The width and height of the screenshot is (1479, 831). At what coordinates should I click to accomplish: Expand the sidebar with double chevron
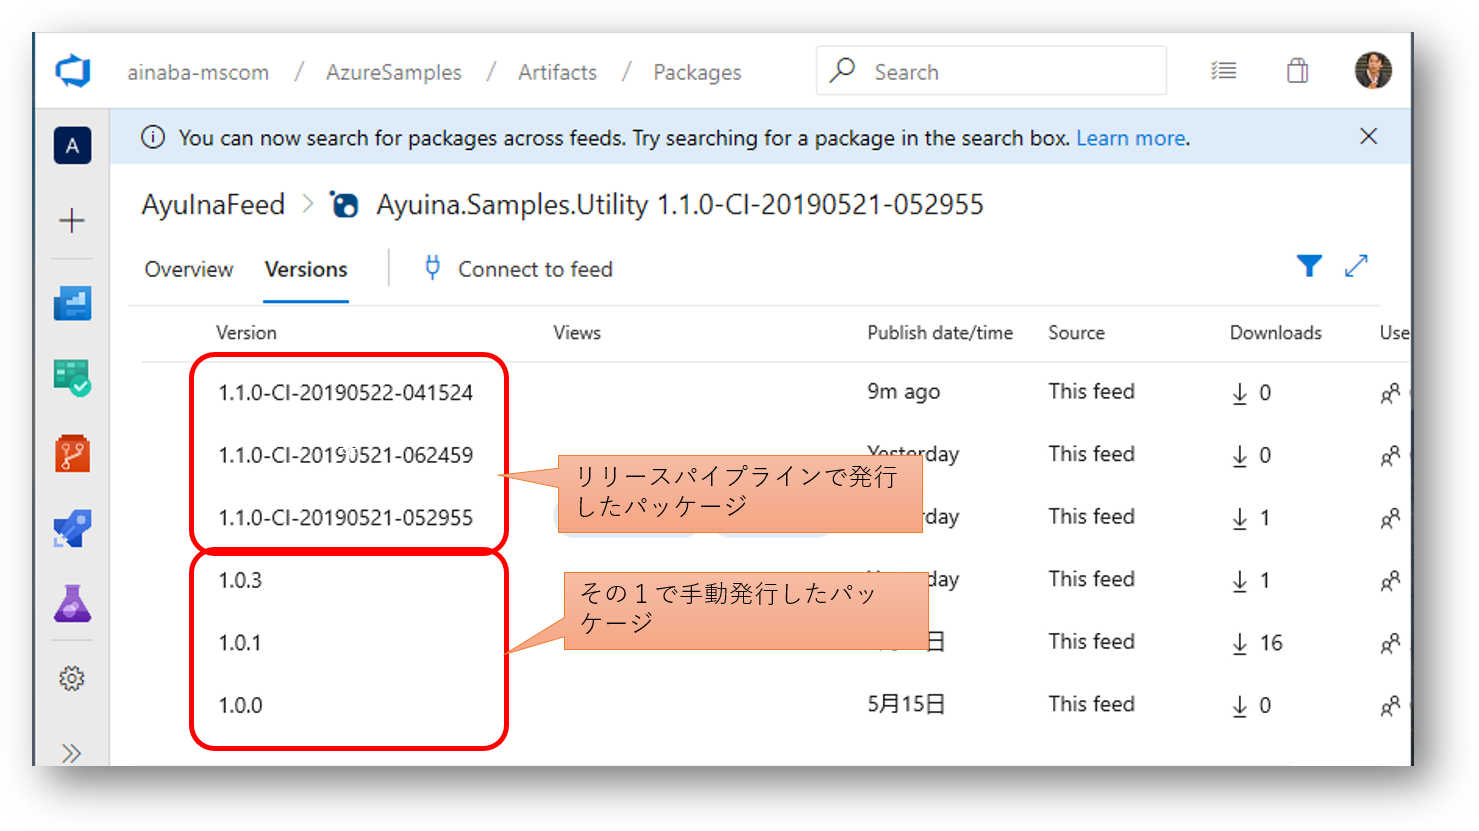(x=72, y=752)
